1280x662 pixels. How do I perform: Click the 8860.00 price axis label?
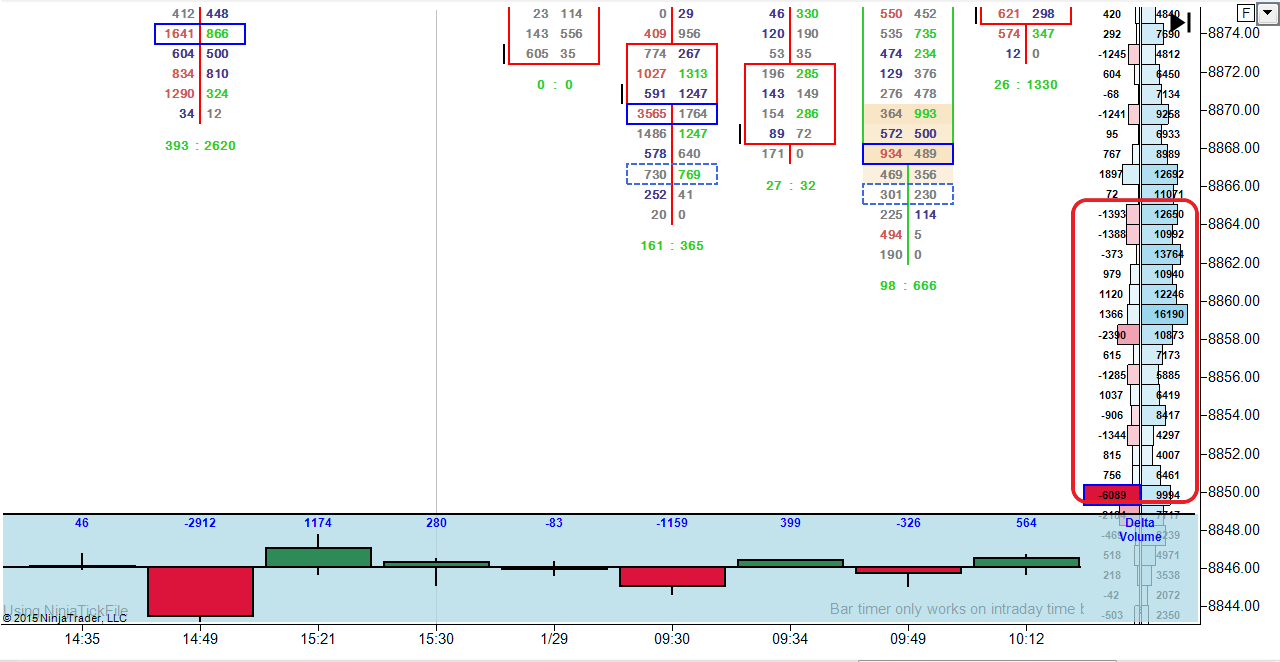[x=1234, y=300]
